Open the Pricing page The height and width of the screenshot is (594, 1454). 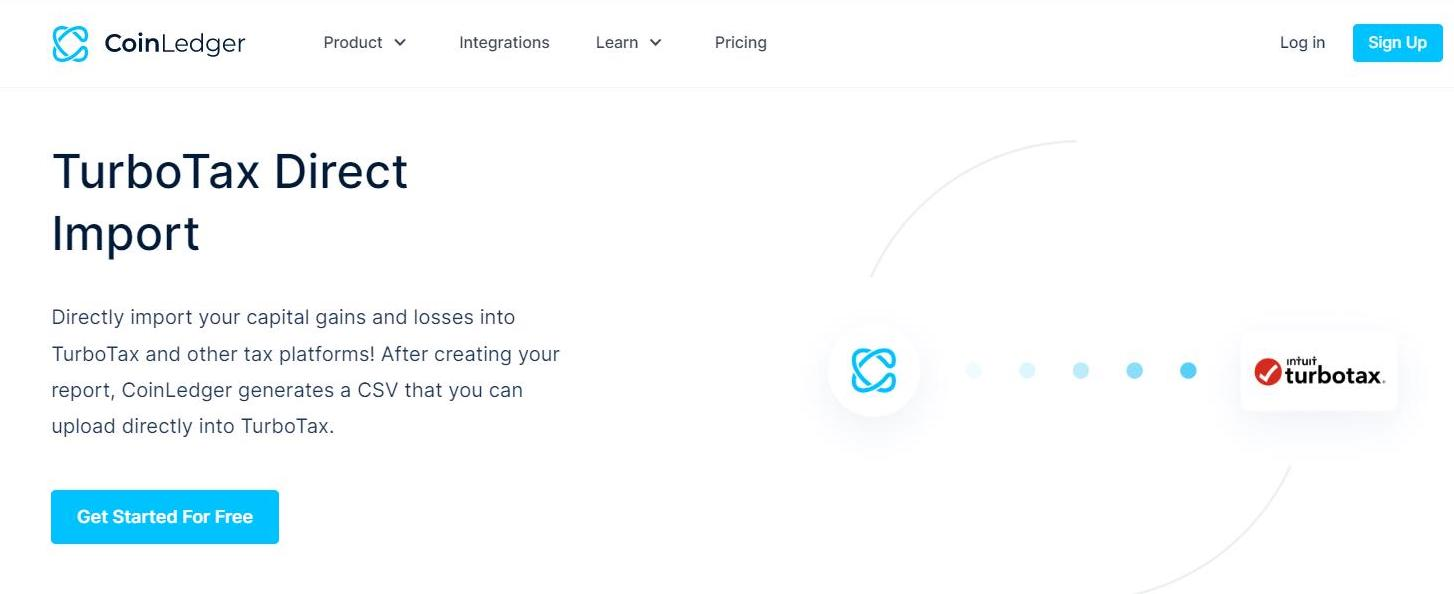(741, 42)
